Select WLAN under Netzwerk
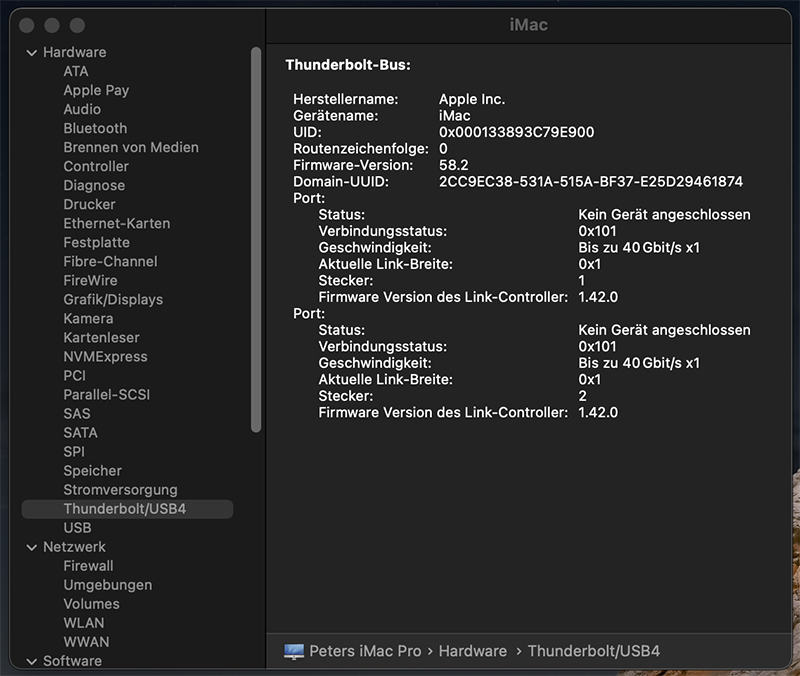800x676 pixels. tap(84, 623)
